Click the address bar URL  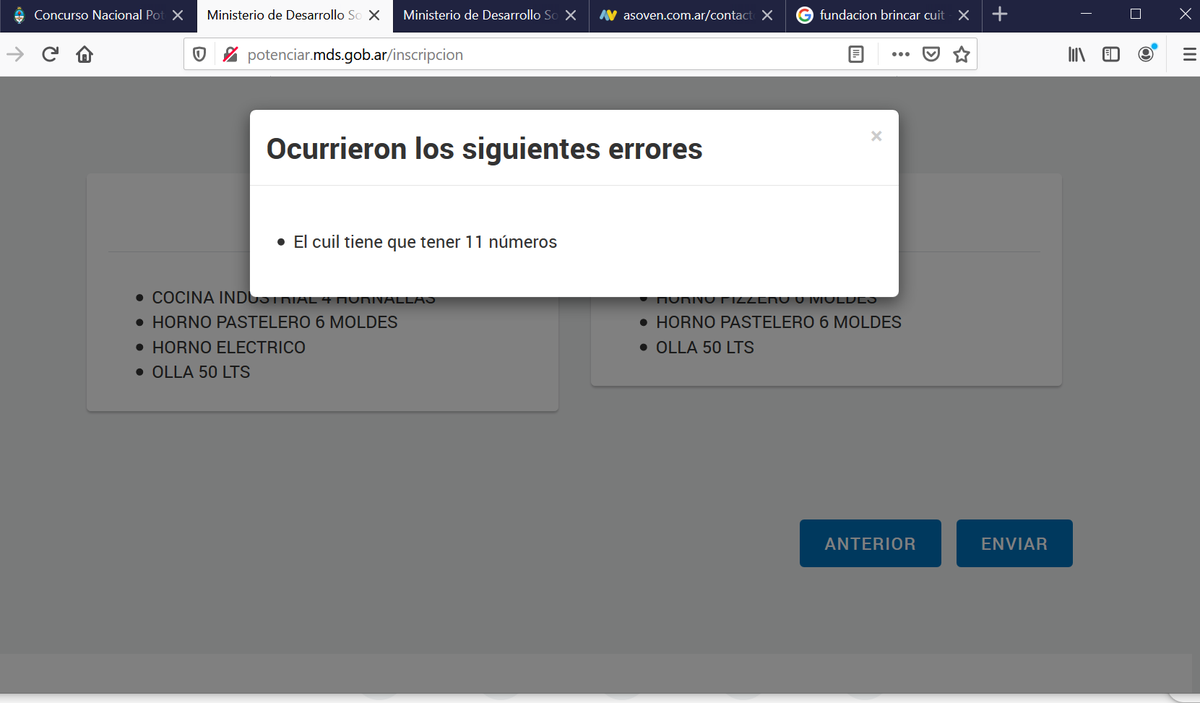pyautogui.click(x=355, y=55)
